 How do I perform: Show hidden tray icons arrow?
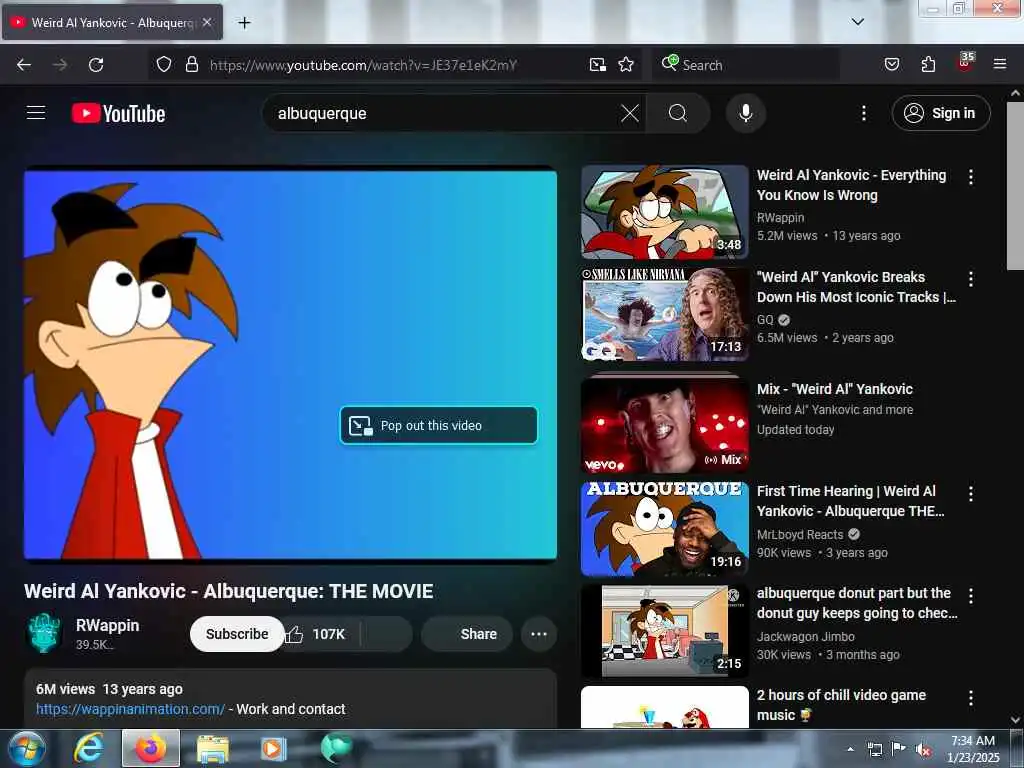coord(850,749)
